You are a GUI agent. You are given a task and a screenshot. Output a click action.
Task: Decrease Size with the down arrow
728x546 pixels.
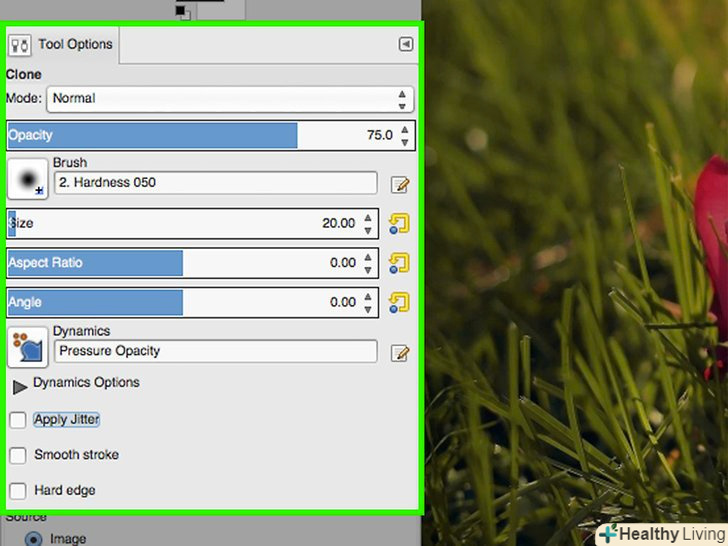pos(368,230)
